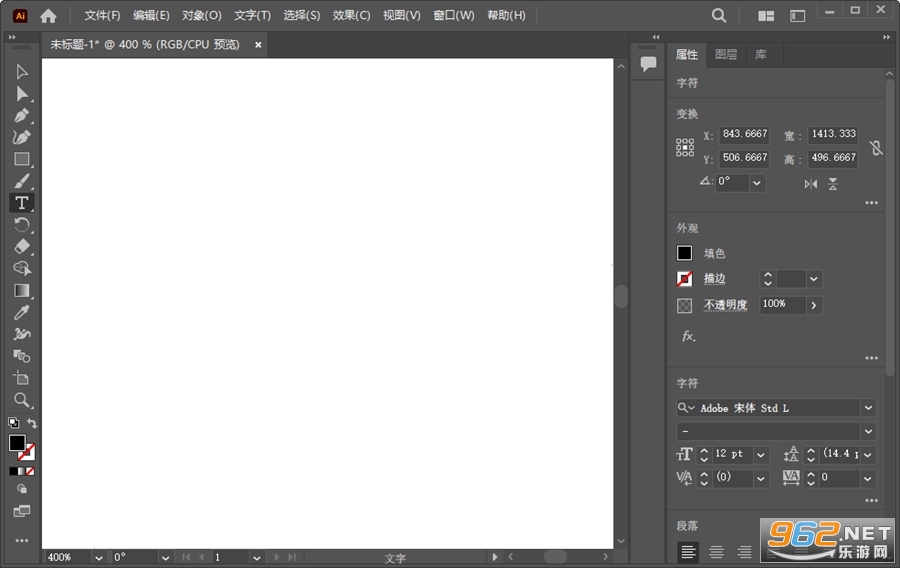Open the tracking dropdown
900x568 pixels.
point(868,478)
